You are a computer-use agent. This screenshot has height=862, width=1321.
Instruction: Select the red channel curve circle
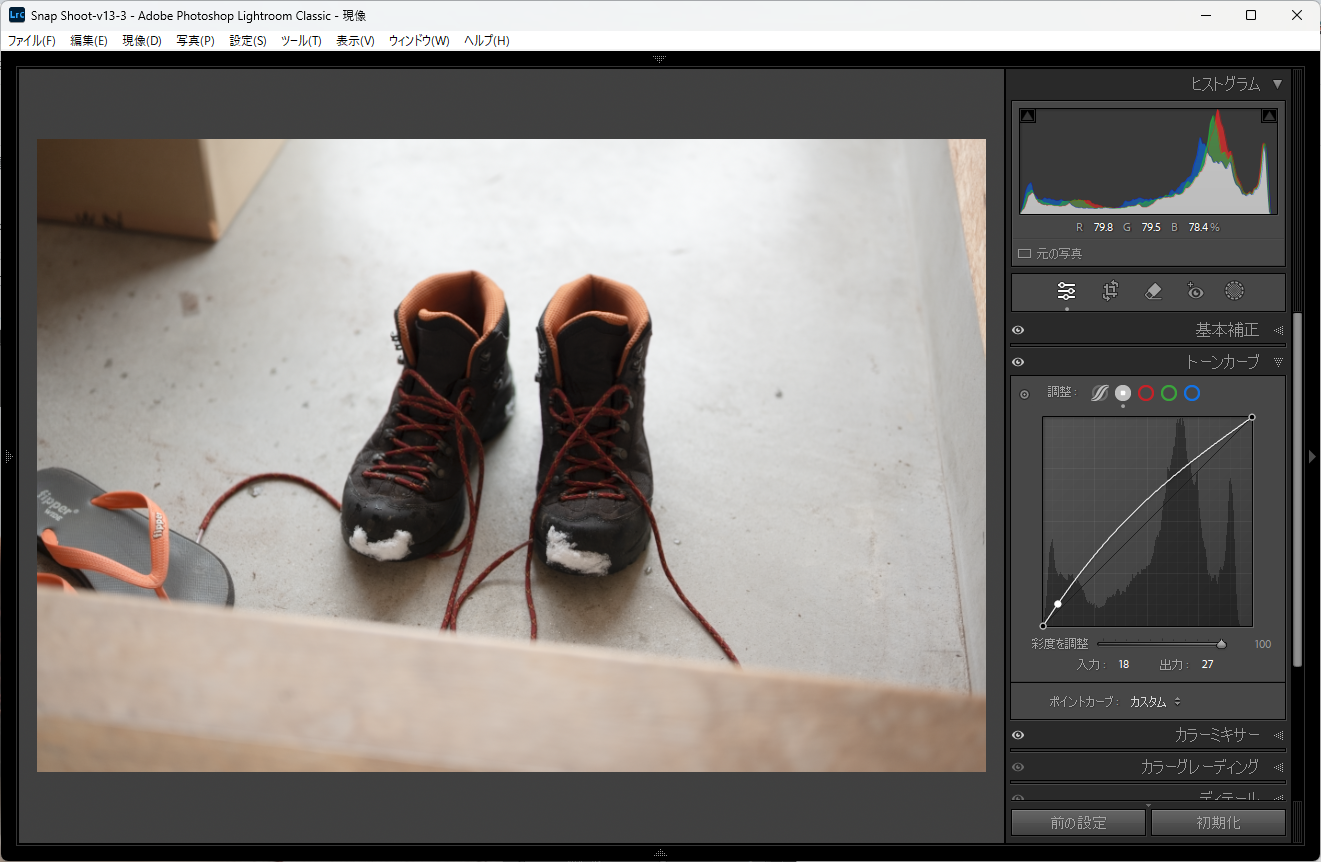(x=1146, y=393)
